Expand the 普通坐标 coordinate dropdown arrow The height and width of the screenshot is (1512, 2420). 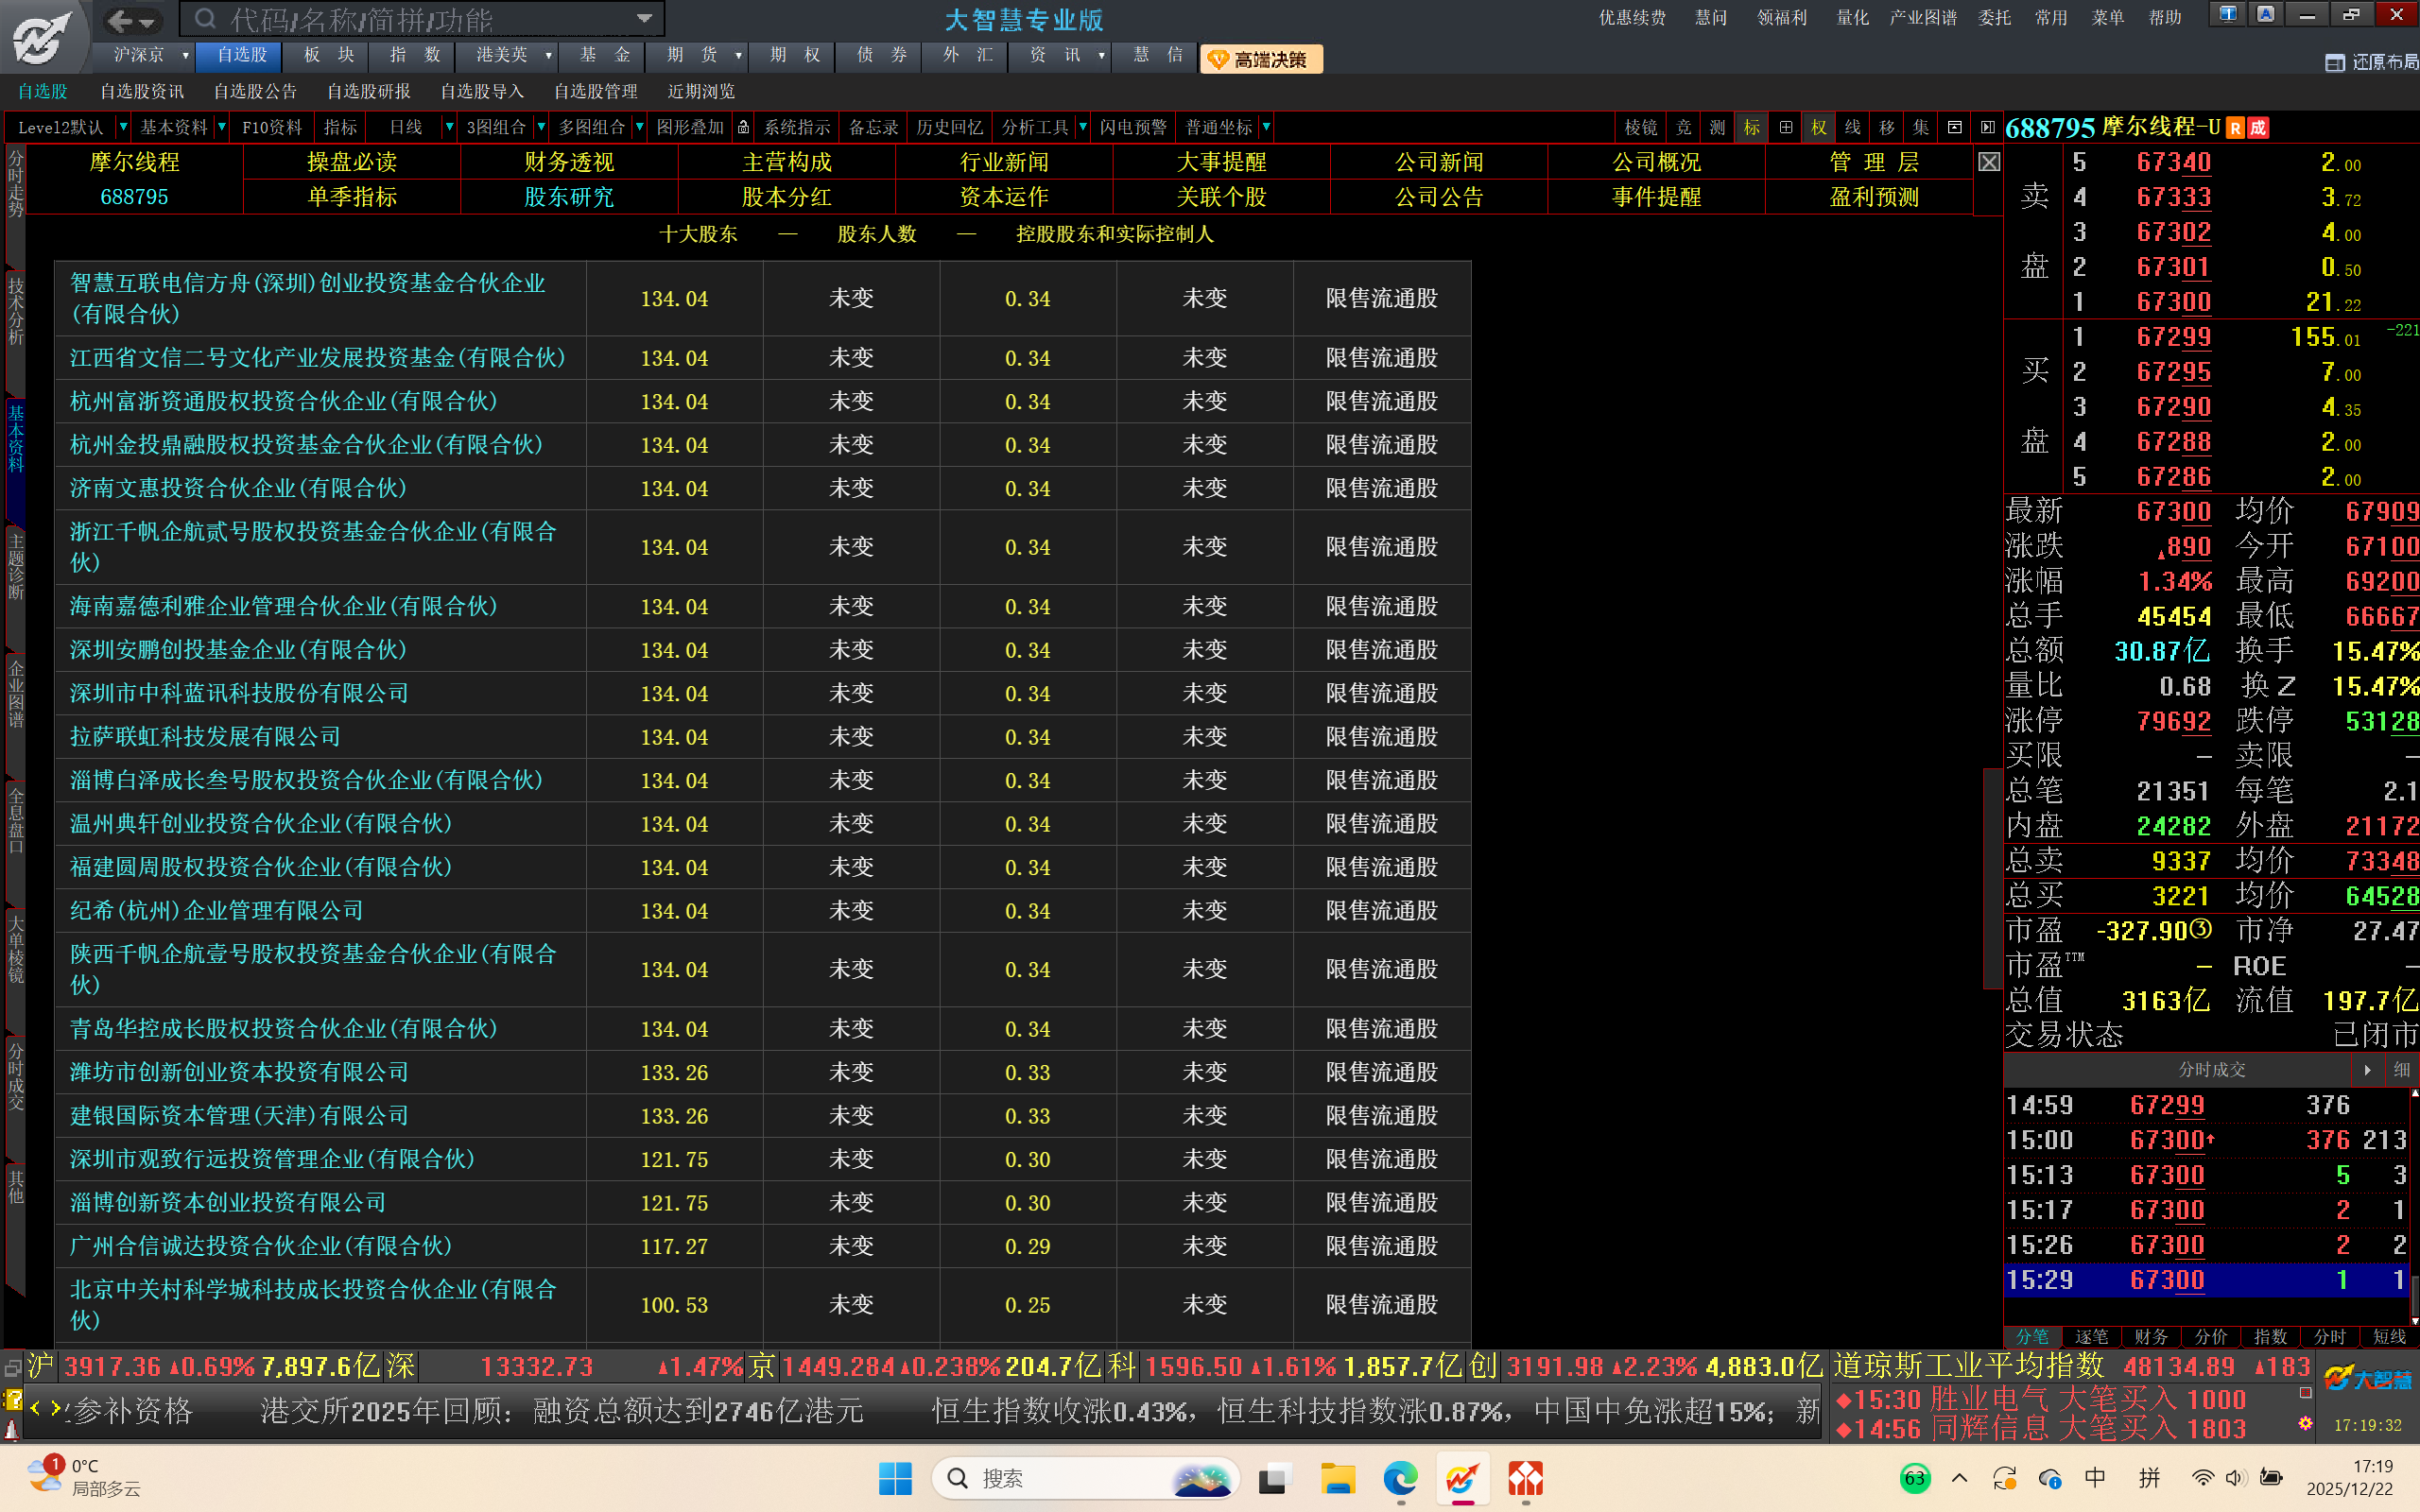pos(1267,127)
